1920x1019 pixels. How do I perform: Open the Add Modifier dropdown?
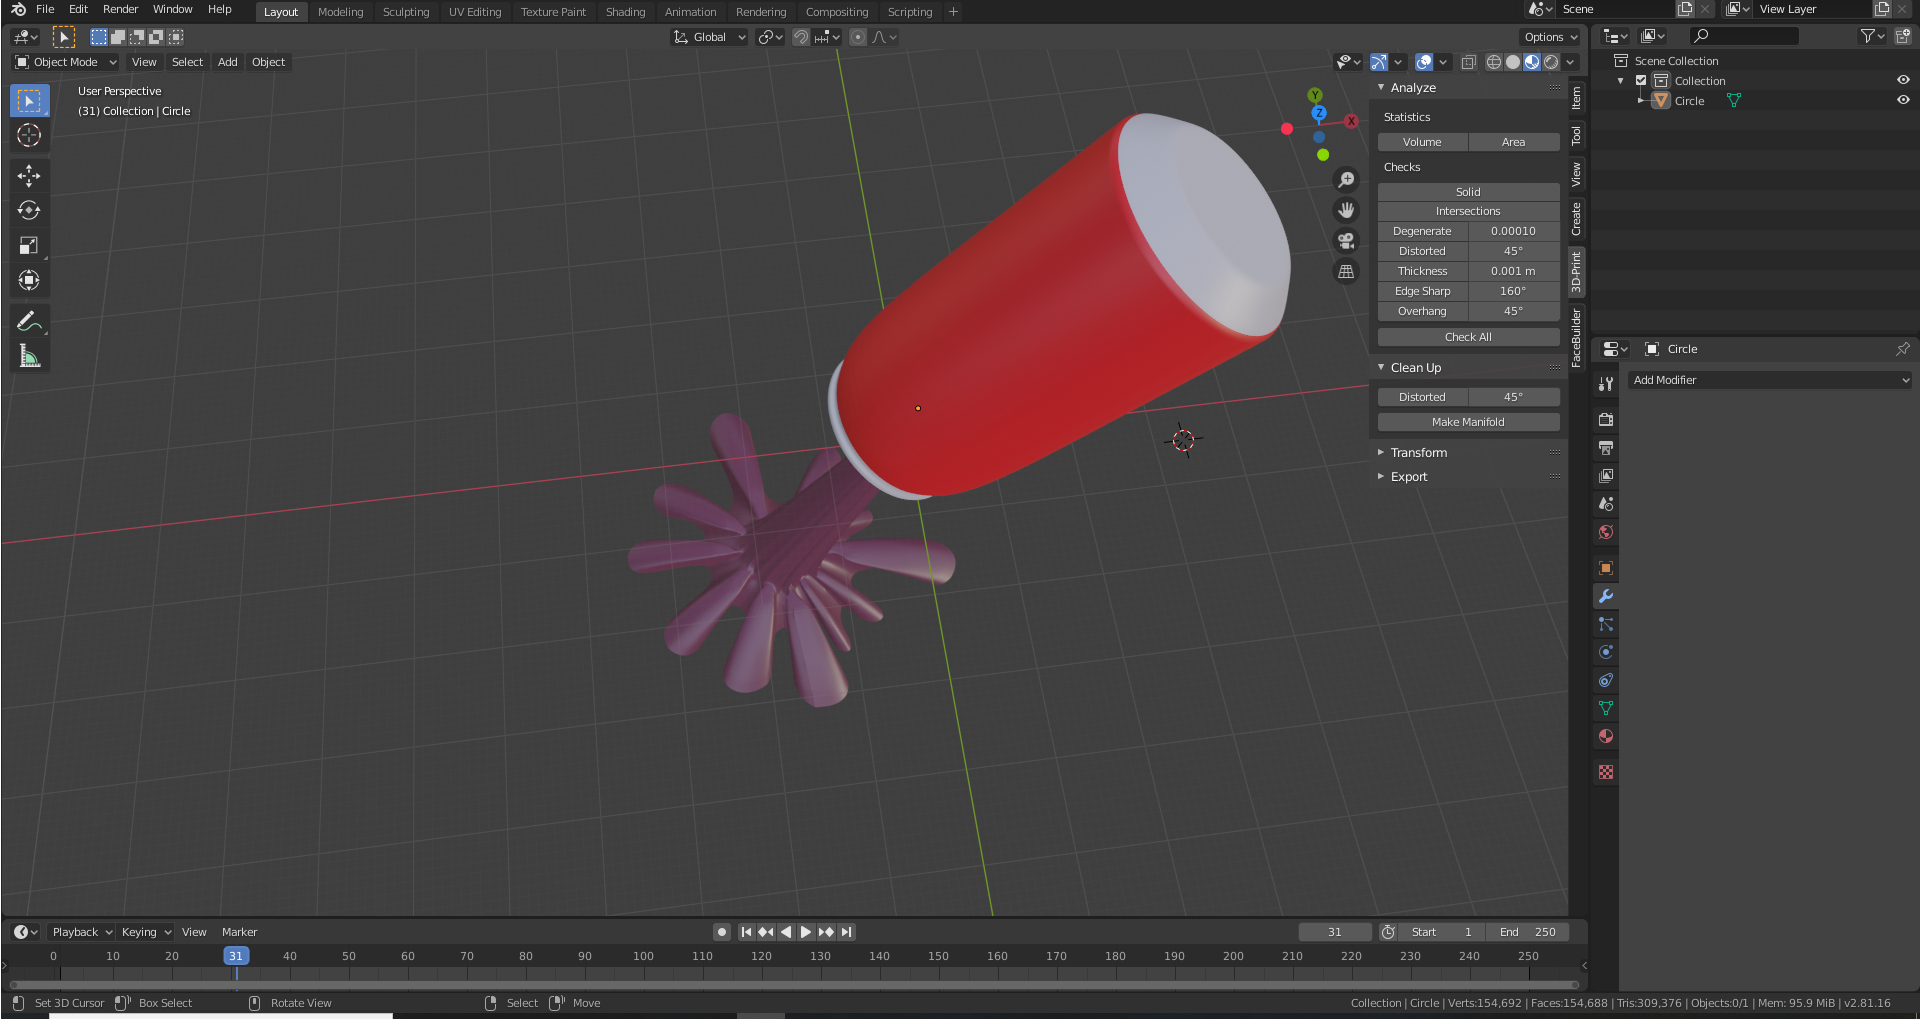[x=1770, y=380]
